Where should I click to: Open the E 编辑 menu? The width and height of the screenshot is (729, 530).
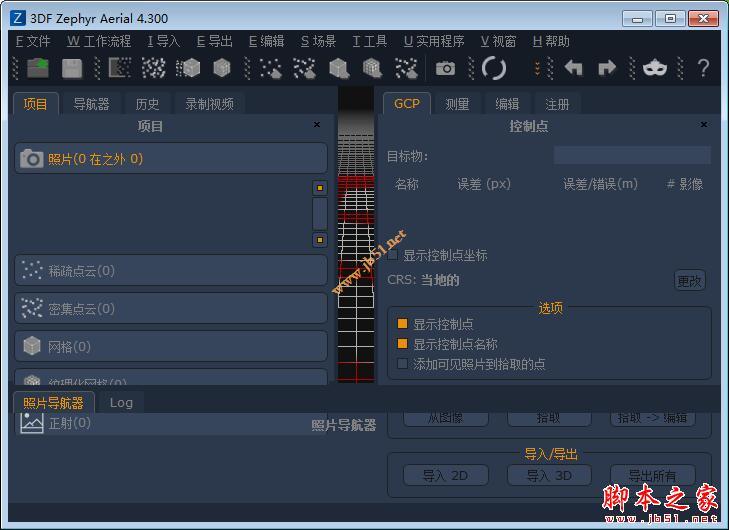(266, 41)
